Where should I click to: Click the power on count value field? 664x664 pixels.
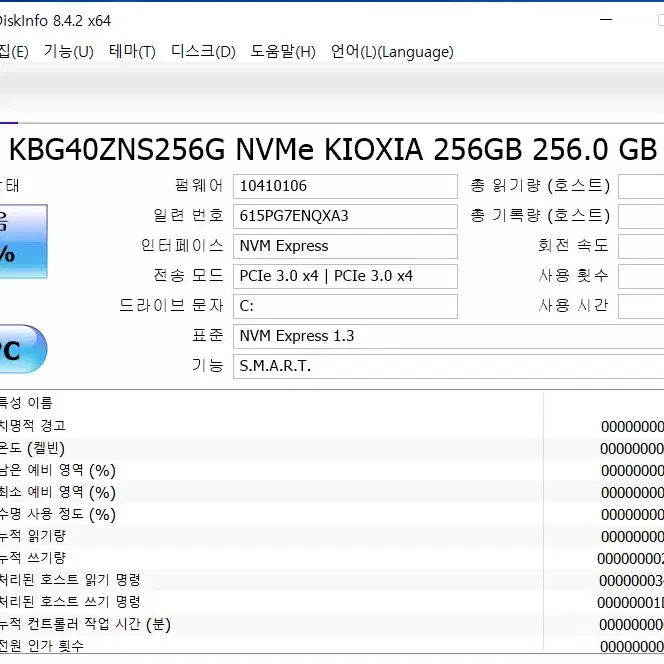[641, 277]
